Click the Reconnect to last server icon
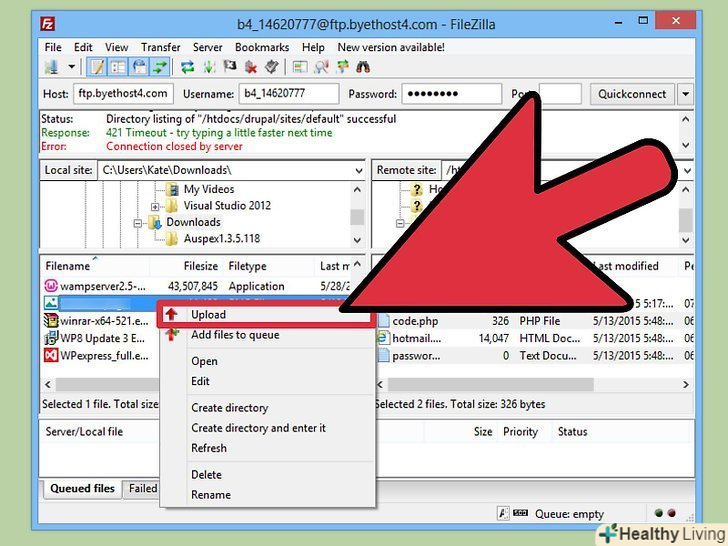 click(272, 67)
